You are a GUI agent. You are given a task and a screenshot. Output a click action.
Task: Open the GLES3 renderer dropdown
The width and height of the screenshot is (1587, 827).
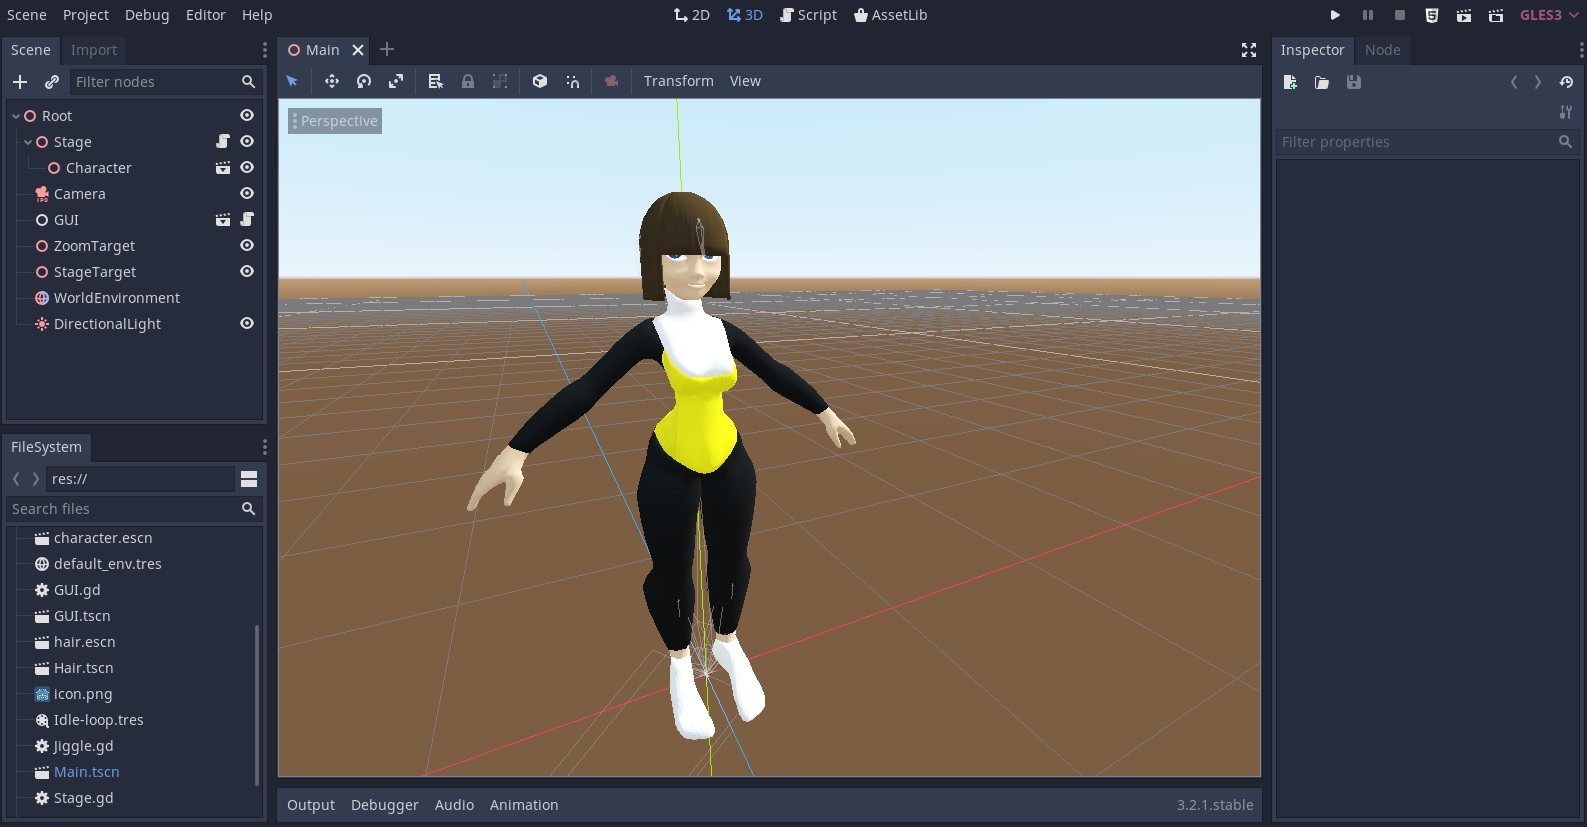(1548, 15)
